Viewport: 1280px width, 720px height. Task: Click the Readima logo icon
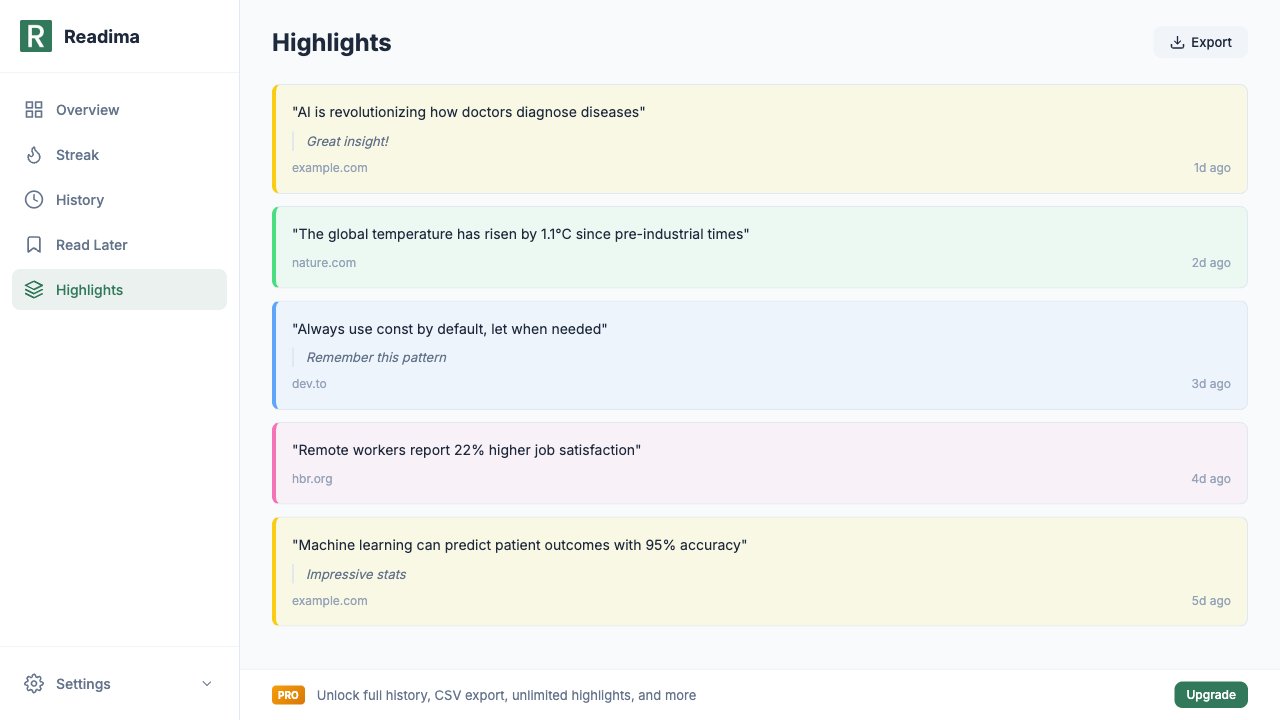click(x=36, y=36)
